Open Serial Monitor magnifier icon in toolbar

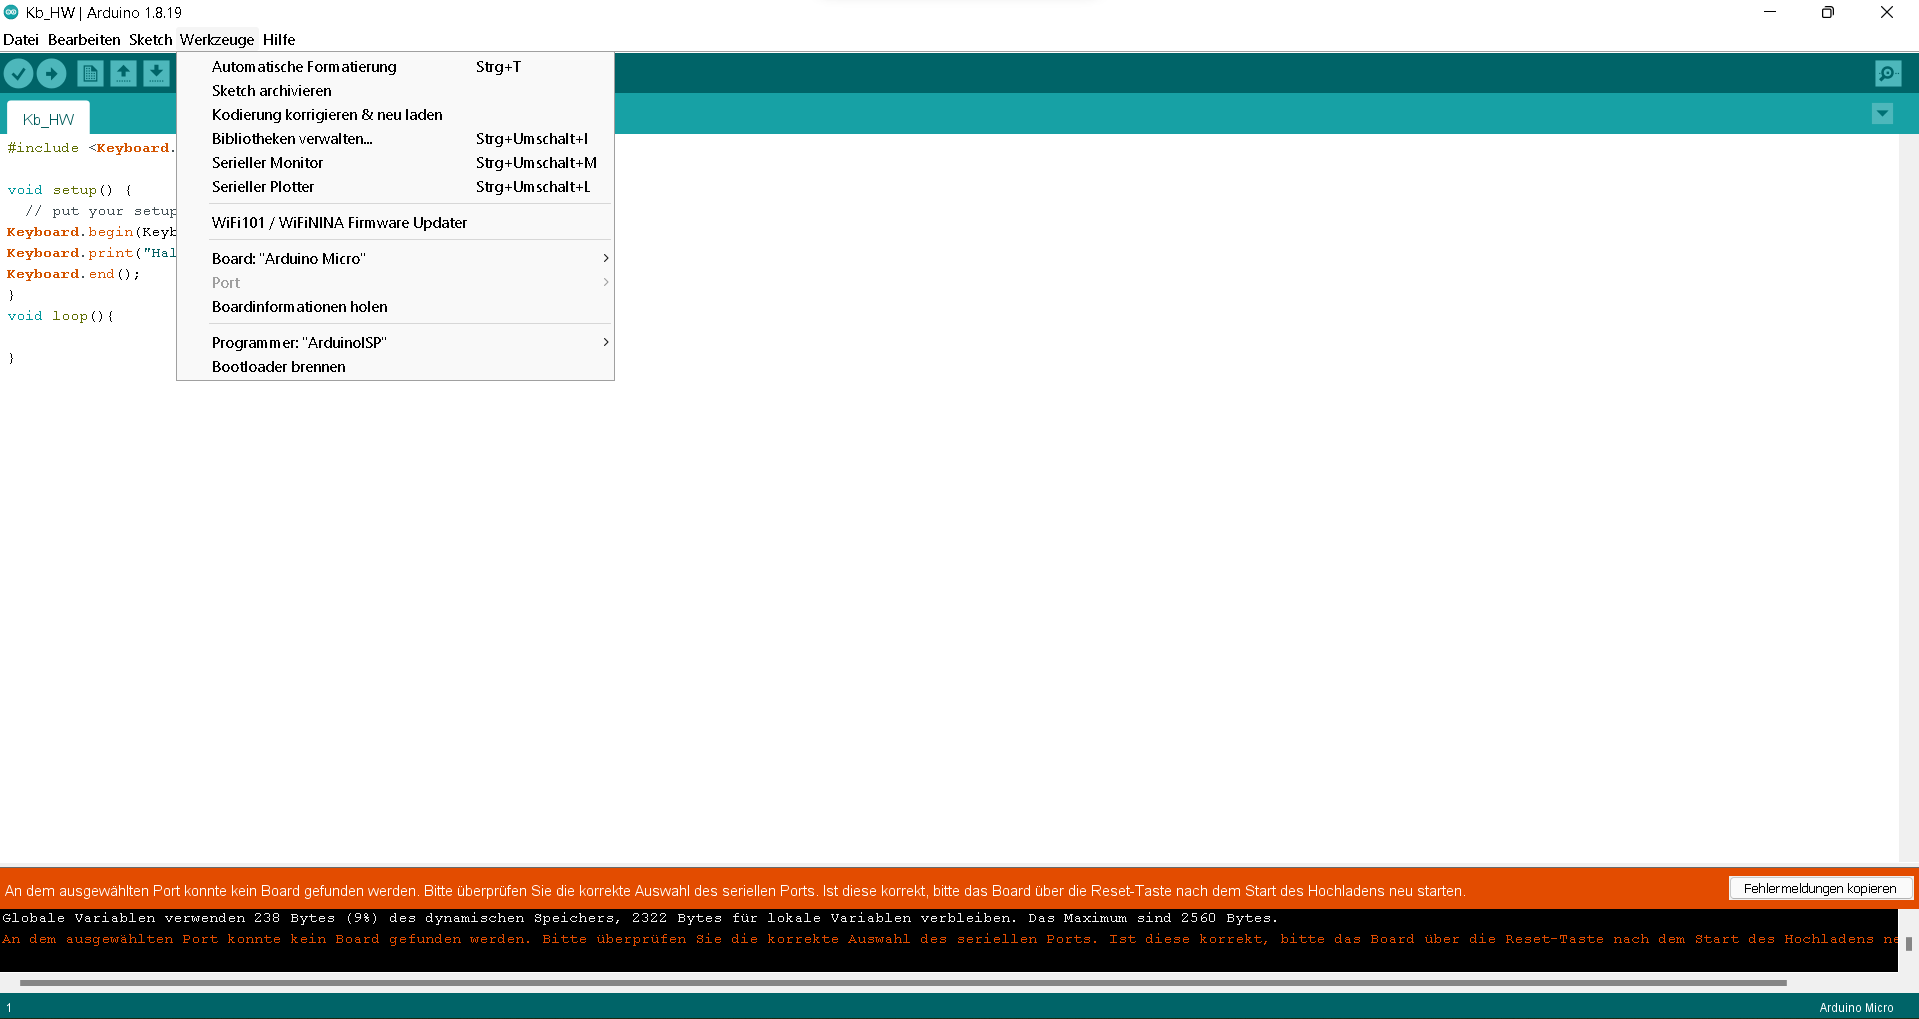[x=1887, y=74]
